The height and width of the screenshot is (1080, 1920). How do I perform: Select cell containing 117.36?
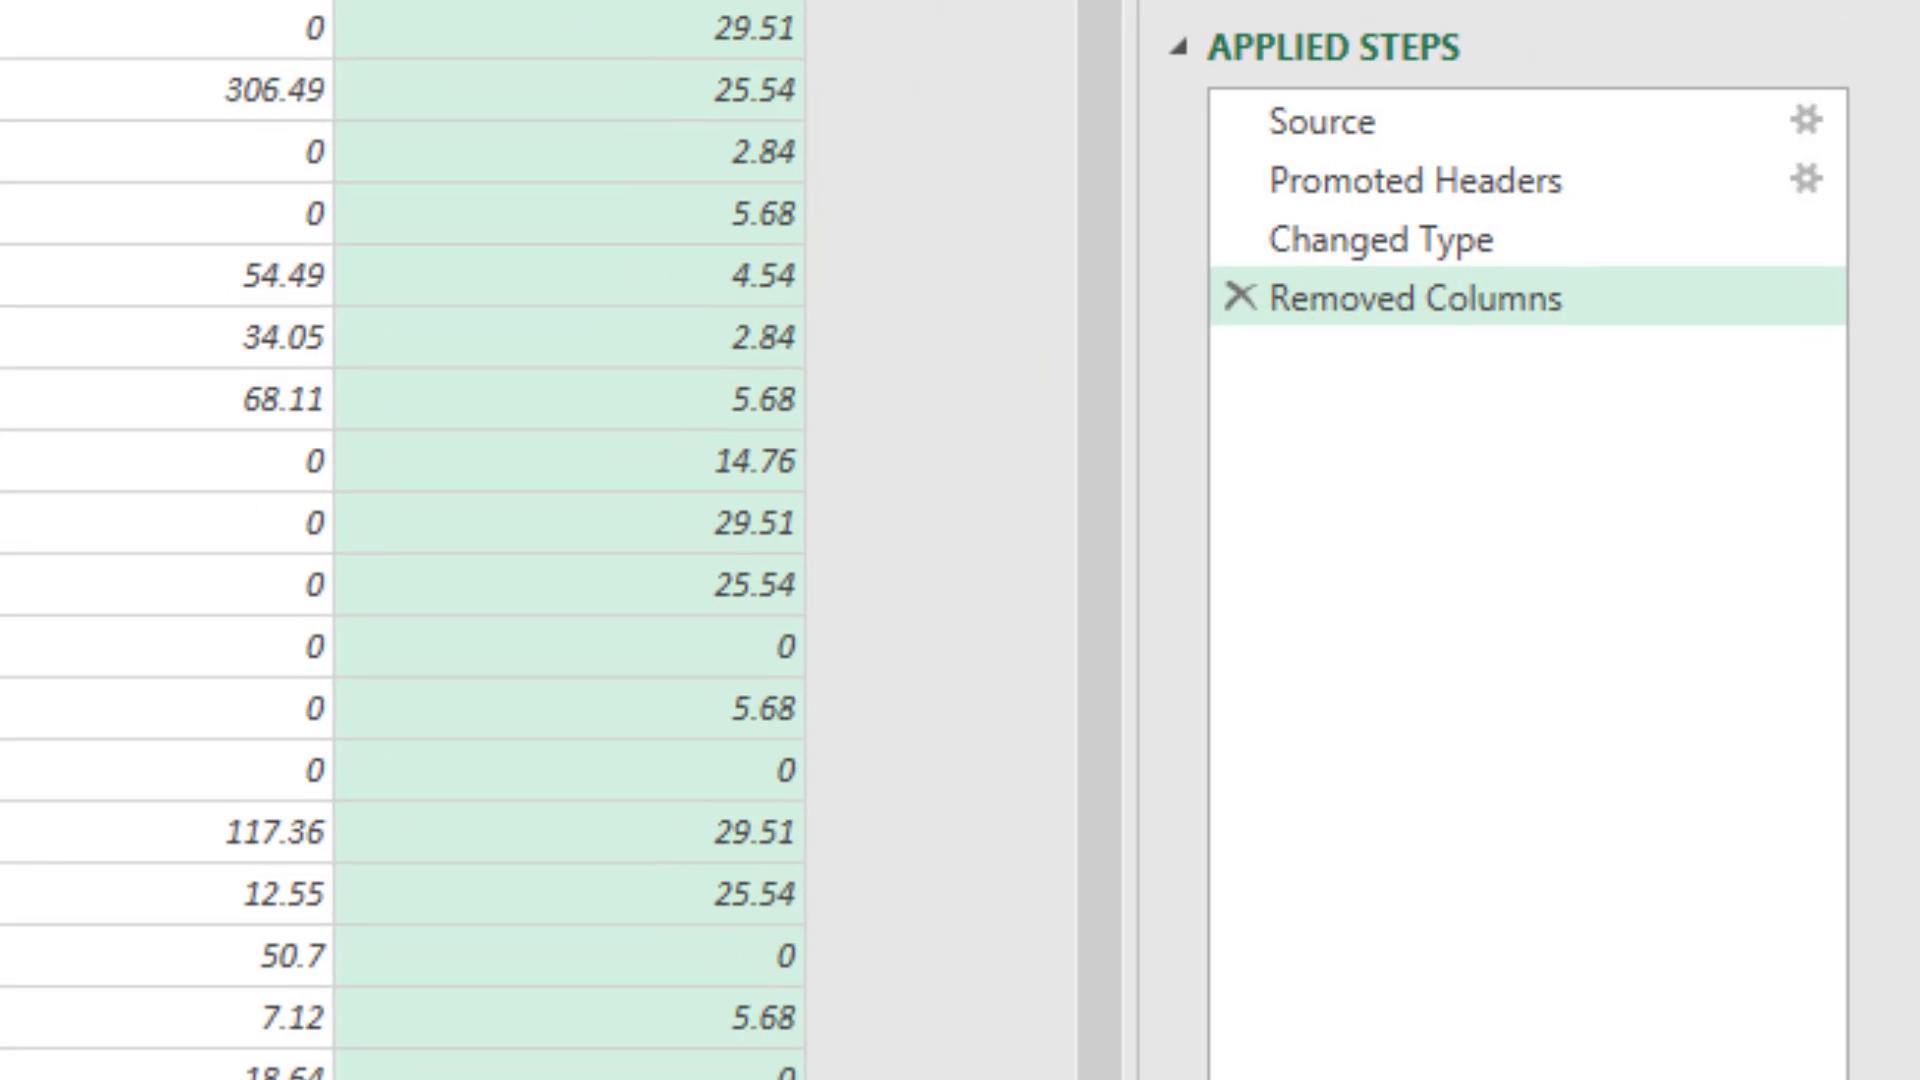pyautogui.click(x=274, y=832)
